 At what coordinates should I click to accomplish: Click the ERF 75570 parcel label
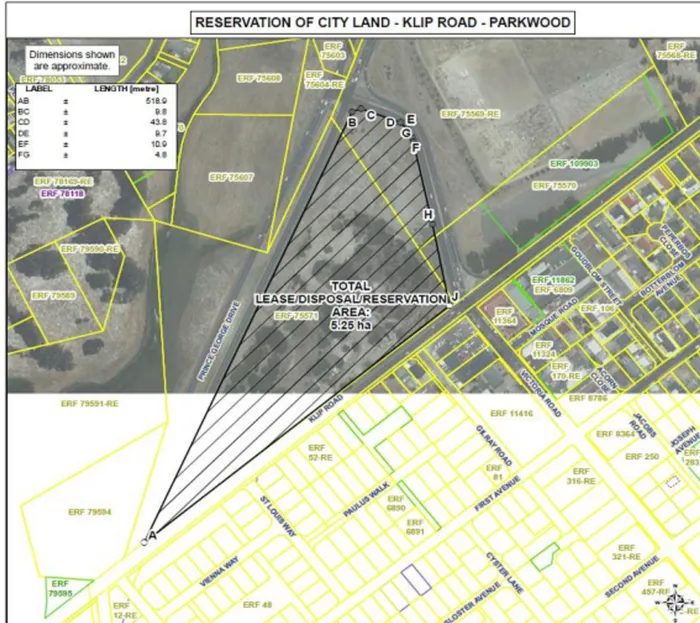(x=554, y=185)
